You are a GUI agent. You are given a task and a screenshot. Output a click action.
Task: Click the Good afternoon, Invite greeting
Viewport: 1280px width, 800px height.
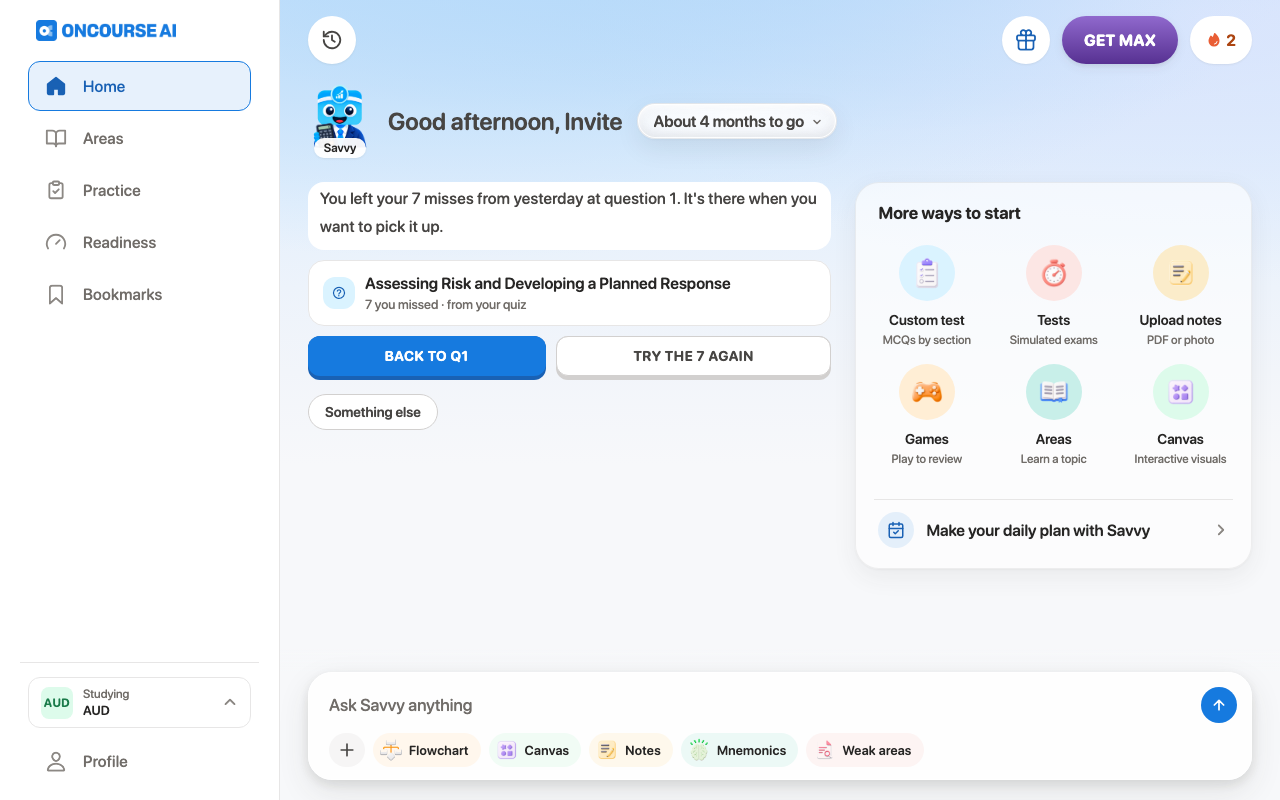tap(505, 122)
